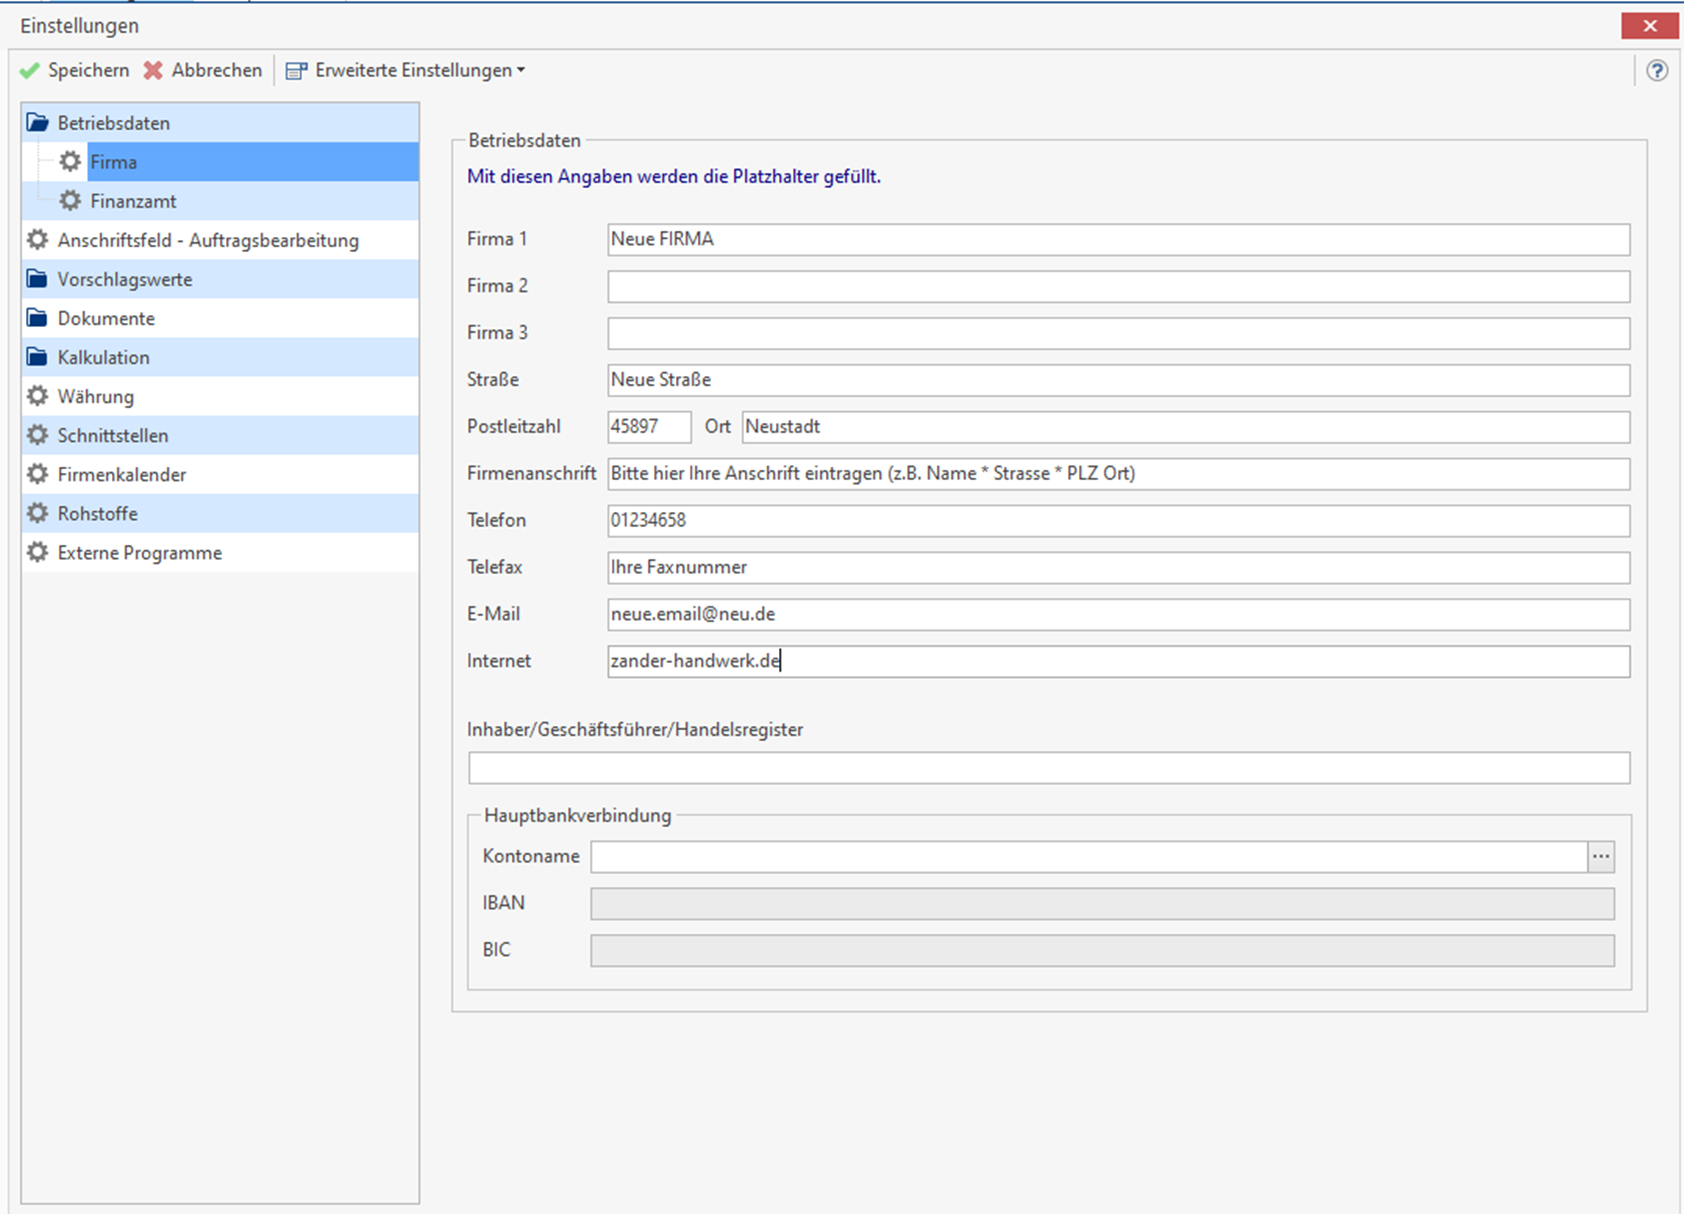Image resolution: width=1684 pixels, height=1214 pixels.
Task: Open the Kontoname browse ellipsis button
Action: (1601, 856)
